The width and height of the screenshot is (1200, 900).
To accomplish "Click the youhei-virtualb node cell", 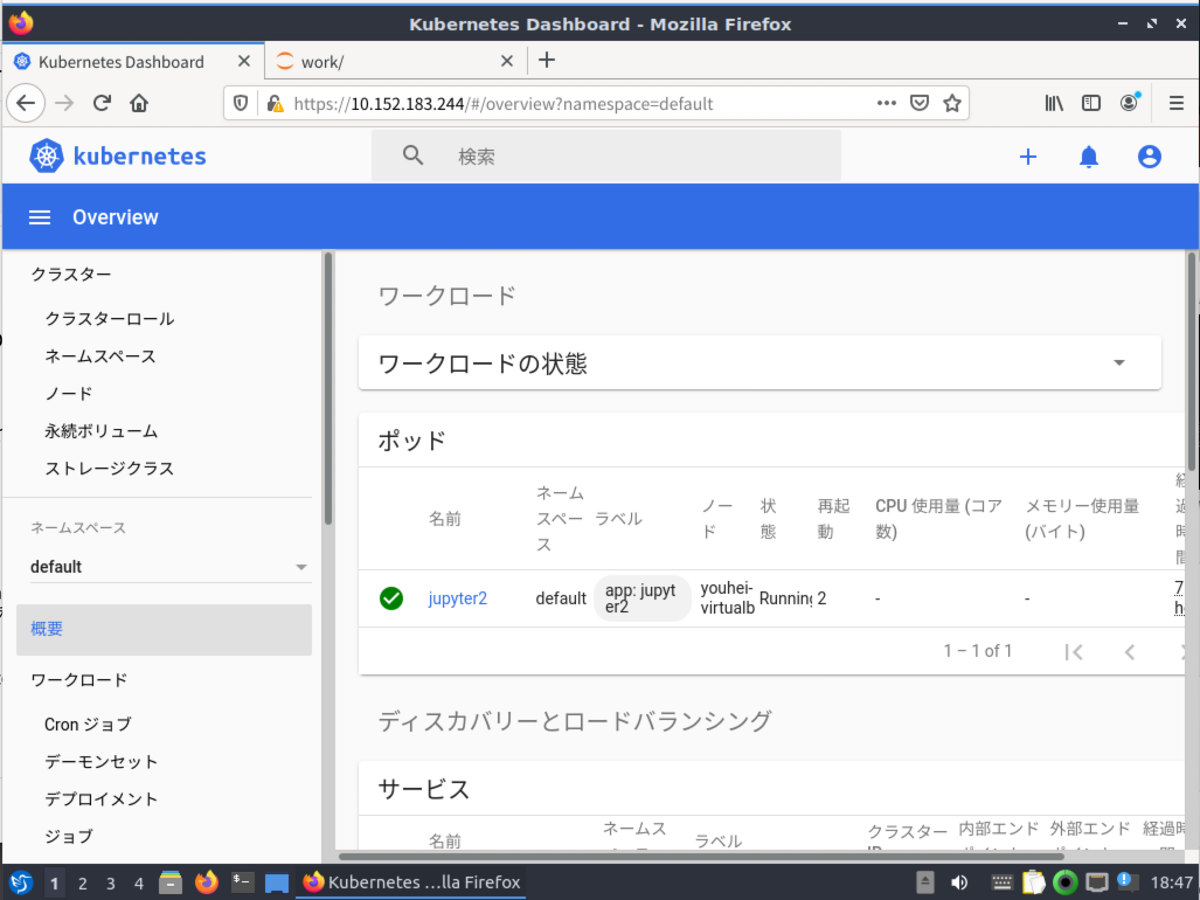I will click(728, 598).
